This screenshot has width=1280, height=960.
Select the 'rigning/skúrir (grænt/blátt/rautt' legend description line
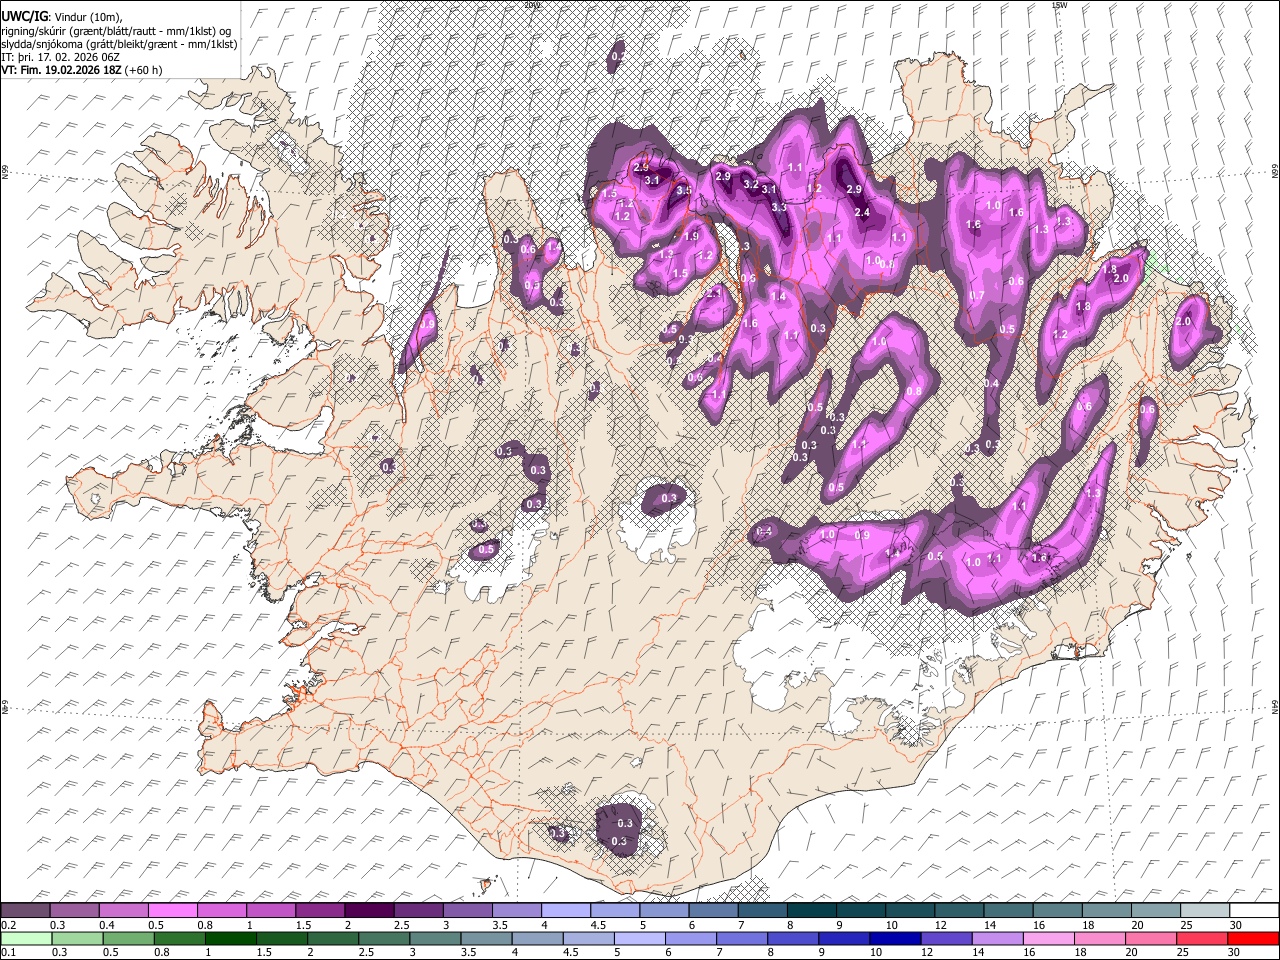(118, 31)
